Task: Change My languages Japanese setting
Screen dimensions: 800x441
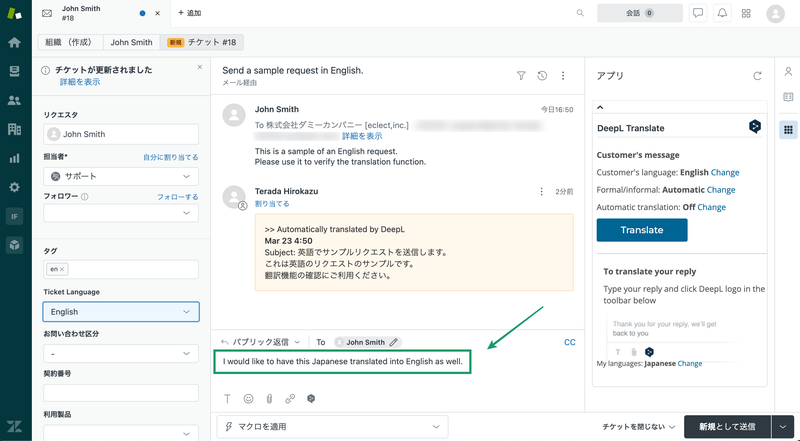Action: pos(690,363)
